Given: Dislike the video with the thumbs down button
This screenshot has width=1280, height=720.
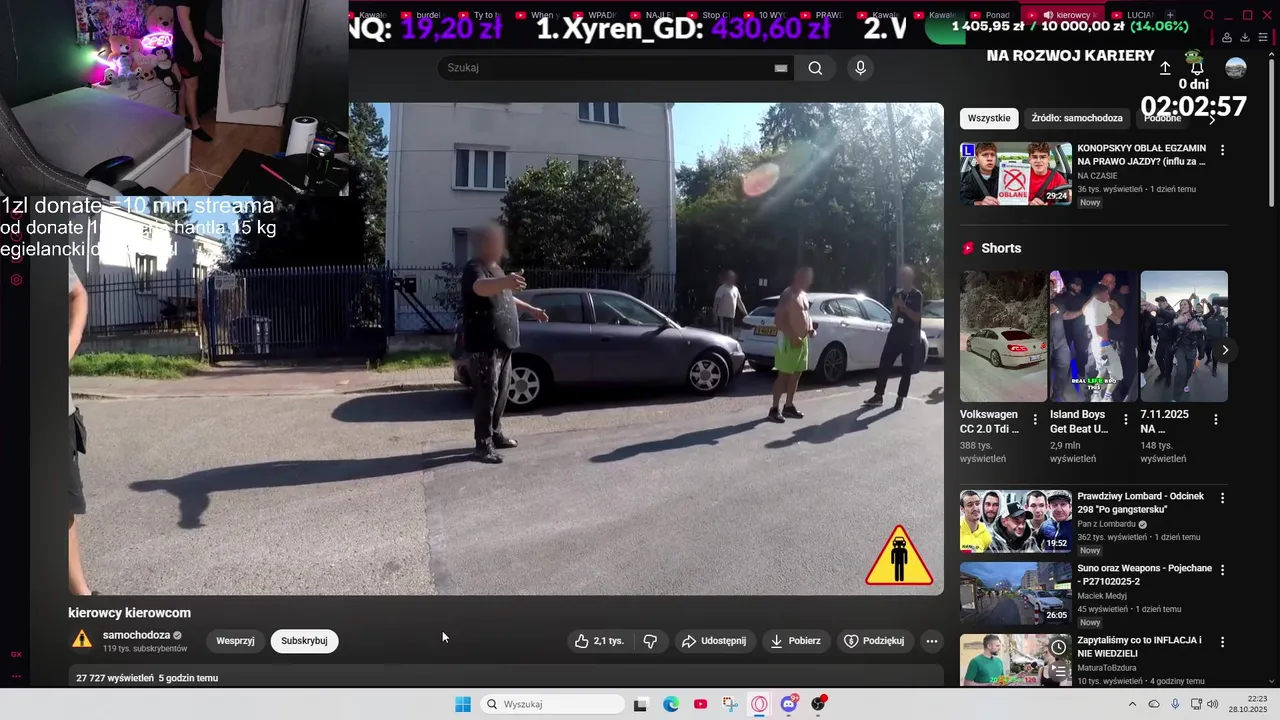Looking at the screenshot, I should pyautogui.click(x=650, y=641).
